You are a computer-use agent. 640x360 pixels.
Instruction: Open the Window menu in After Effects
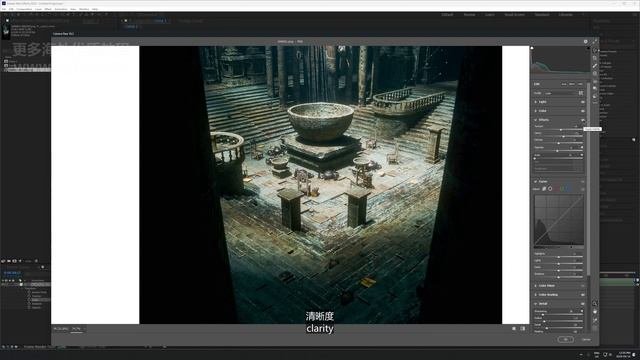[x=84, y=9]
